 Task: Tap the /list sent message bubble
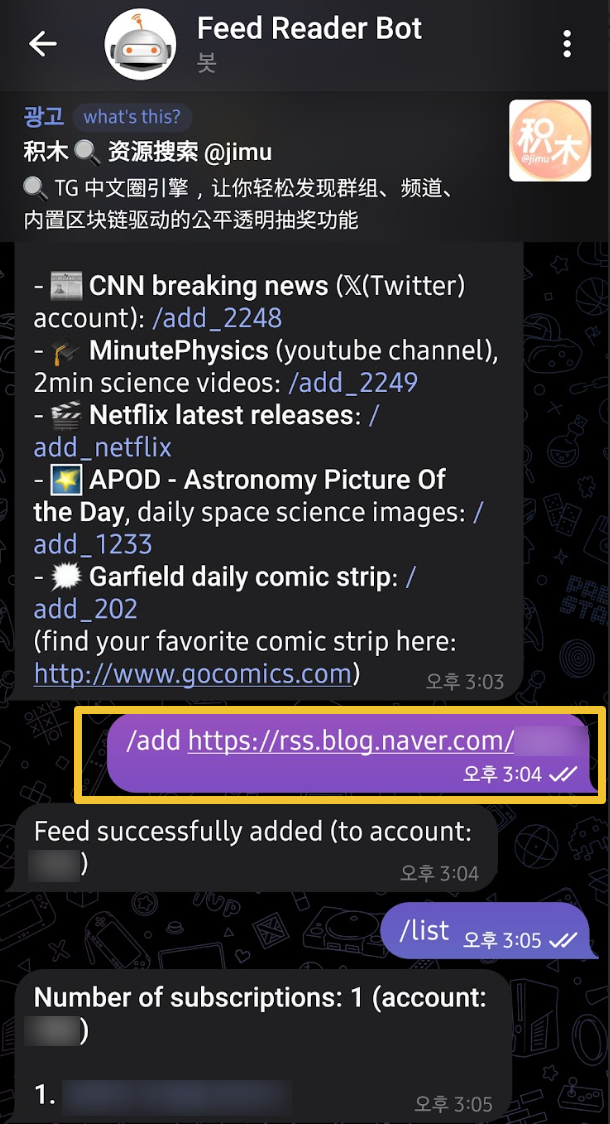[488, 930]
